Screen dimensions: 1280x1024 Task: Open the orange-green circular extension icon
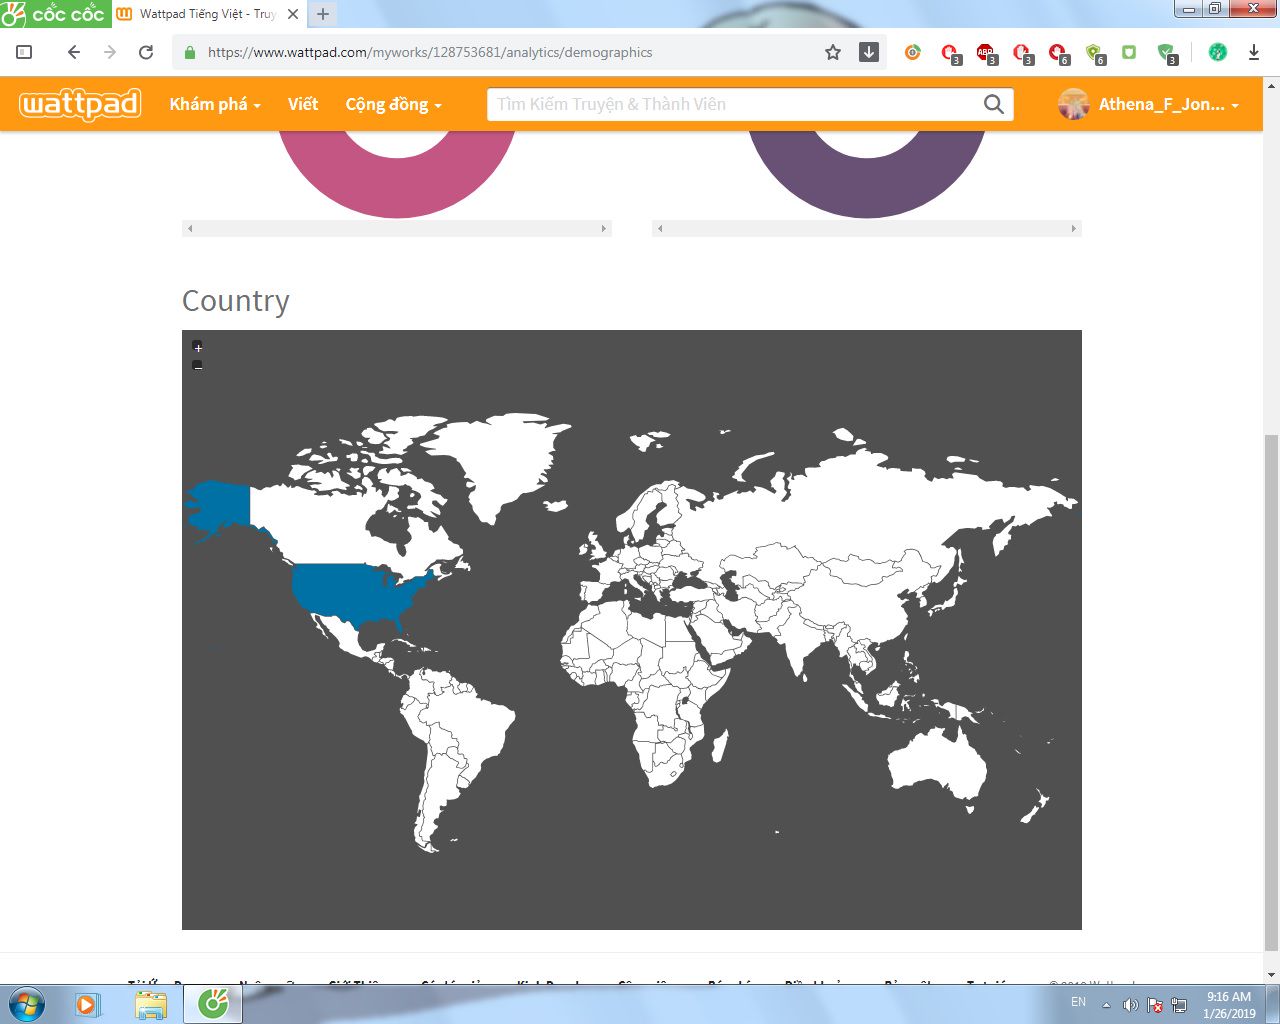[x=913, y=52]
